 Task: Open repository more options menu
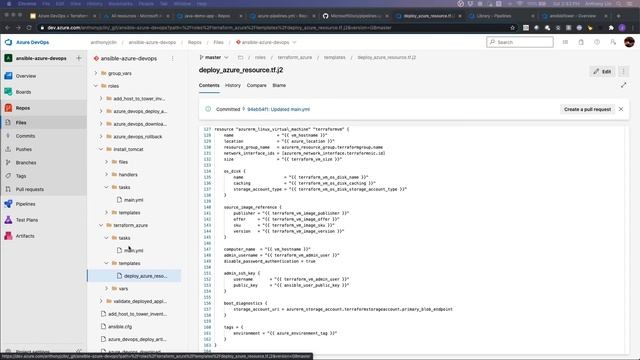173,58
